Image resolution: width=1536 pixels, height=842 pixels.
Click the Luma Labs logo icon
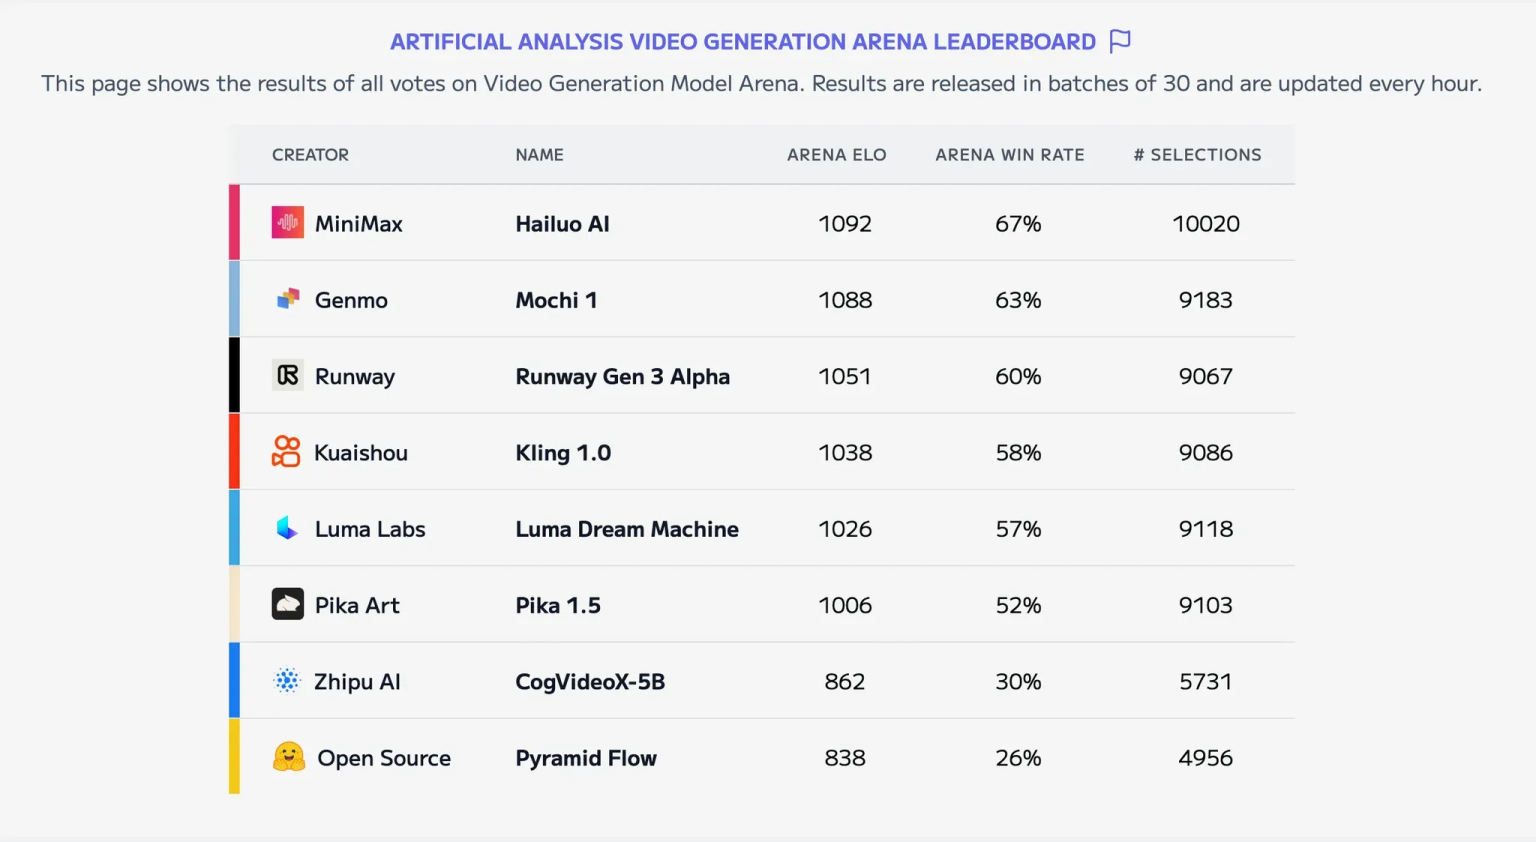coord(287,528)
